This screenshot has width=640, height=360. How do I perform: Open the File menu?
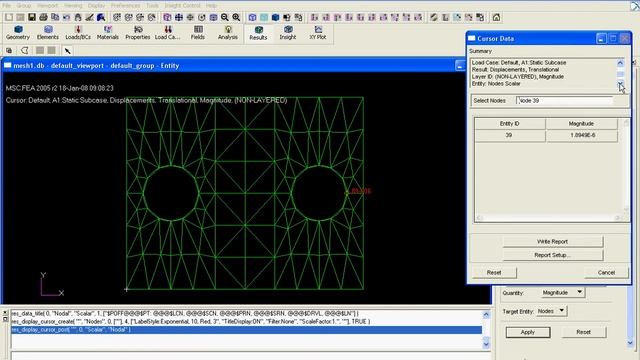coord(6,6)
